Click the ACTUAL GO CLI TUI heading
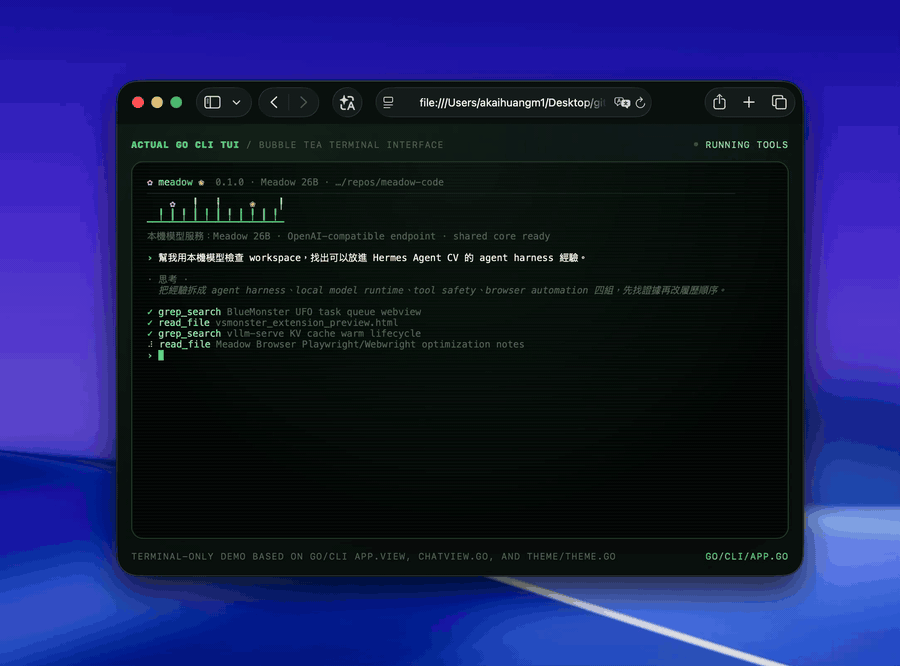Viewport: 900px width, 666px height. coord(185,145)
